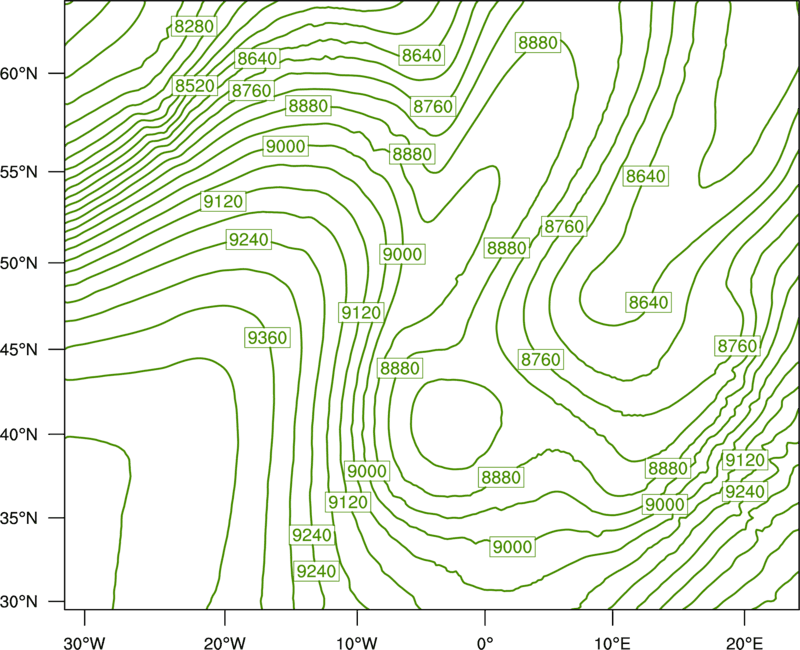Click the 35°N latitude axis label

pos(19,518)
